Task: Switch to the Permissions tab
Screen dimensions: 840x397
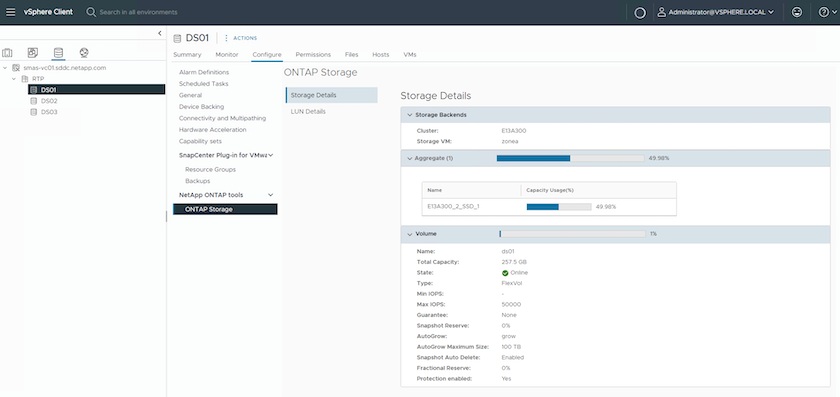Action: tap(313, 55)
